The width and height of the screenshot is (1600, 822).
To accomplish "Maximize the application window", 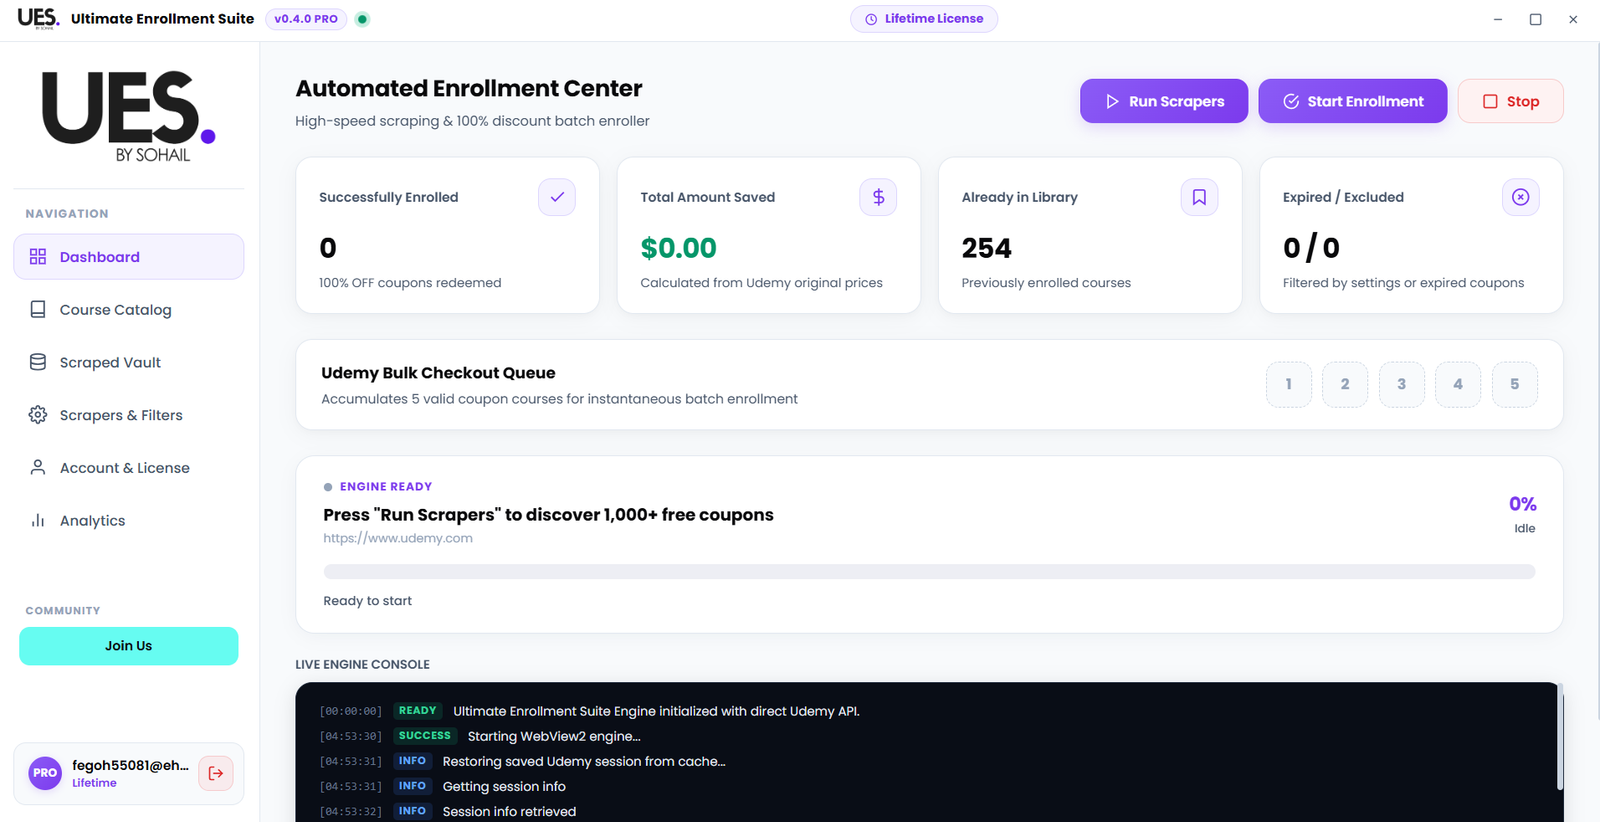I will [x=1535, y=19].
